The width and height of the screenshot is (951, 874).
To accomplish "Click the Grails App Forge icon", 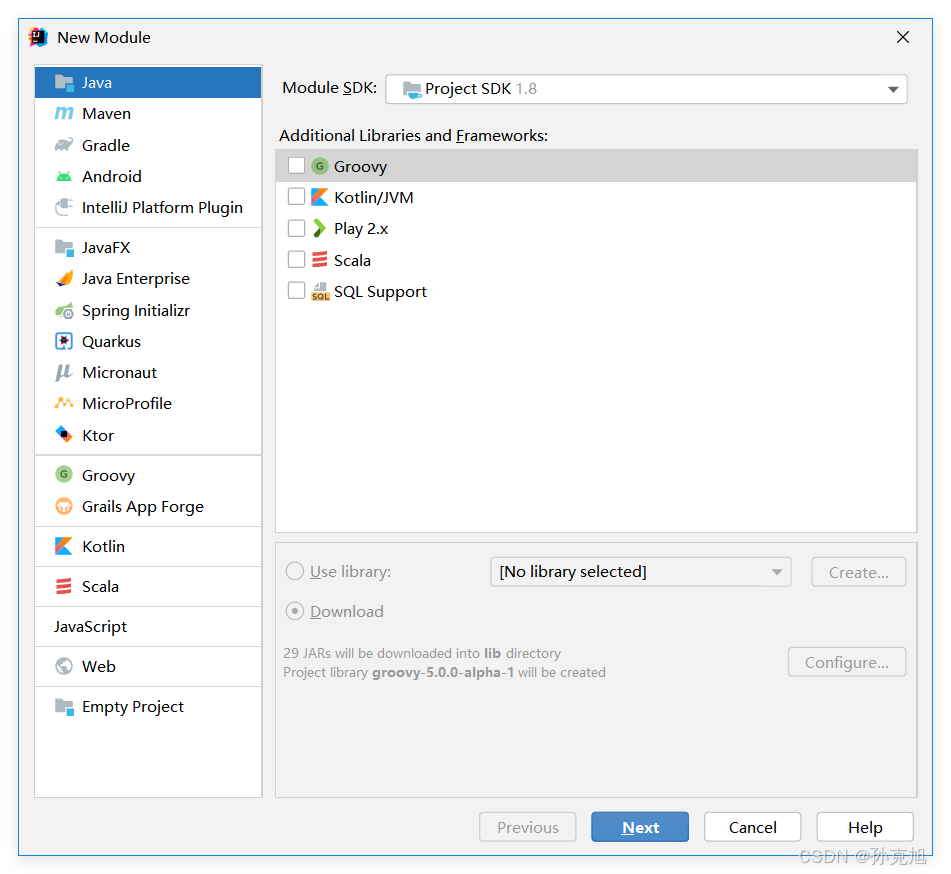I will [64, 506].
